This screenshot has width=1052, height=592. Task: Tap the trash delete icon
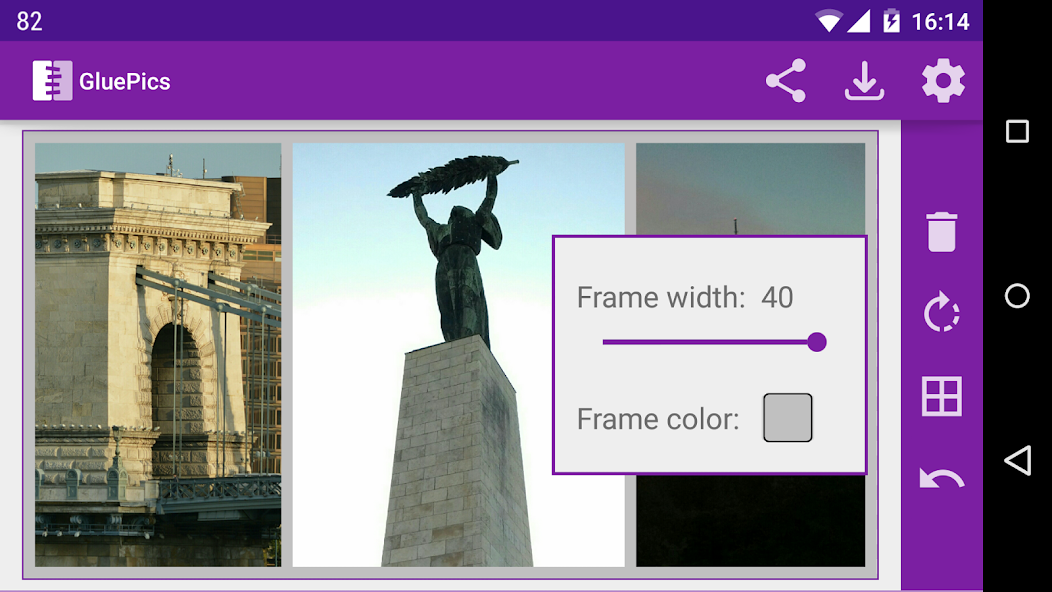tap(941, 232)
